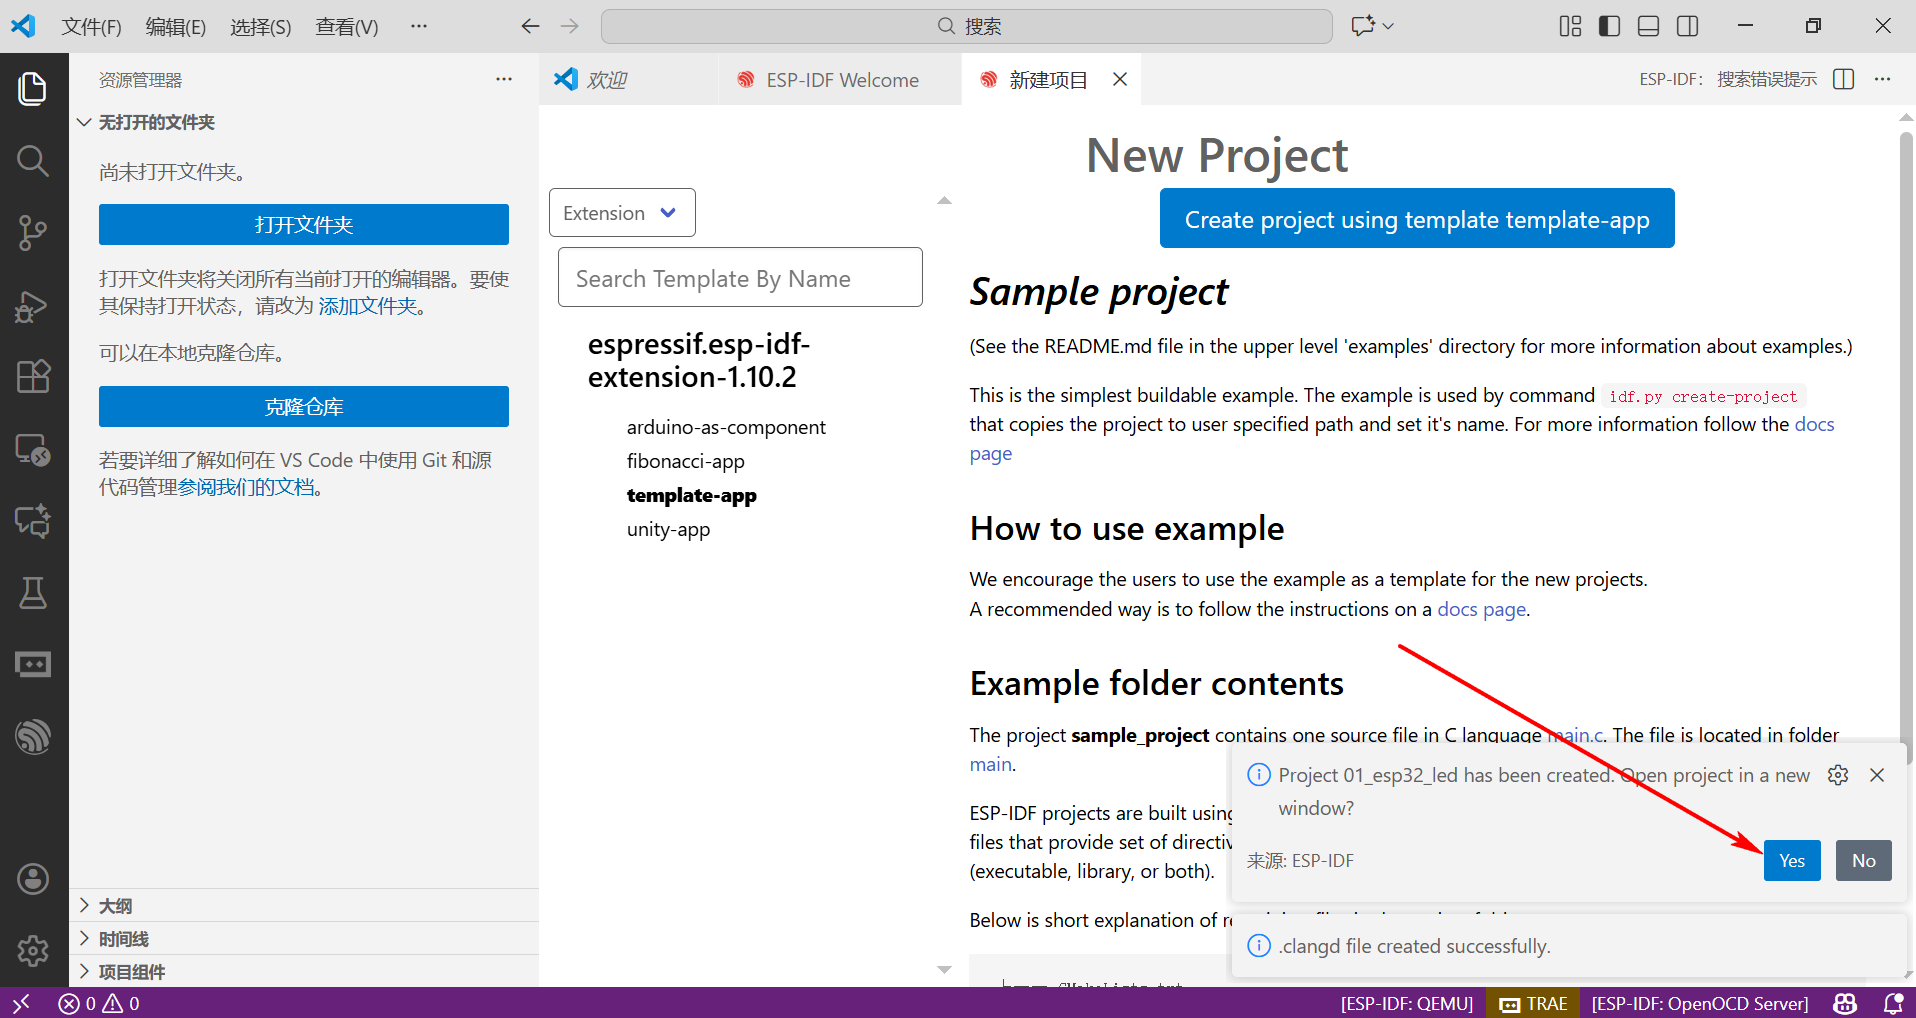Expand the 时间线 section
This screenshot has height=1018, width=1916.
point(304,939)
